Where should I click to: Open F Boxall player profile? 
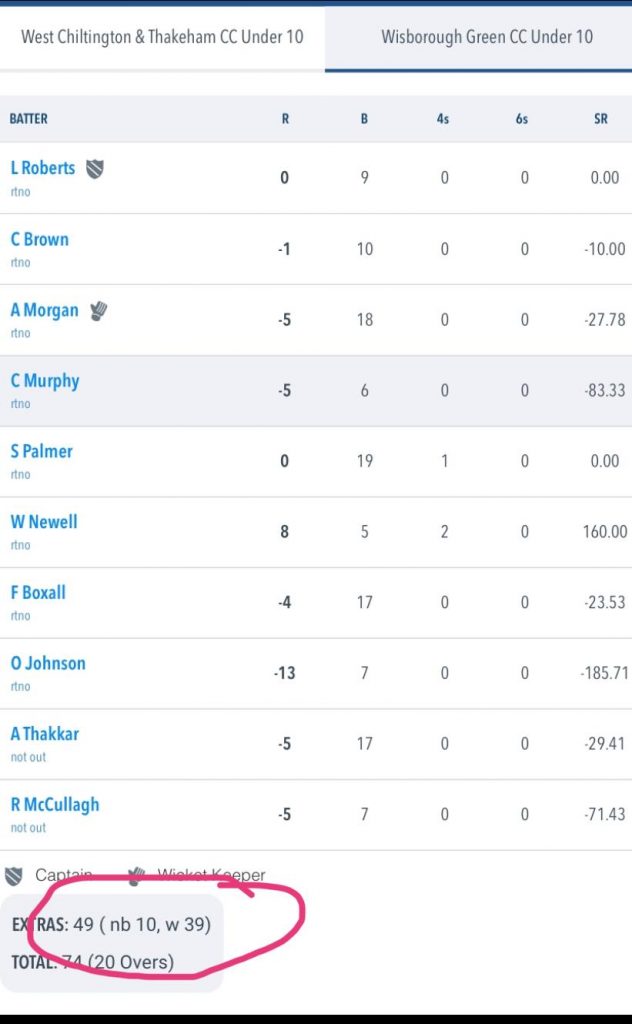[x=38, y=593]
